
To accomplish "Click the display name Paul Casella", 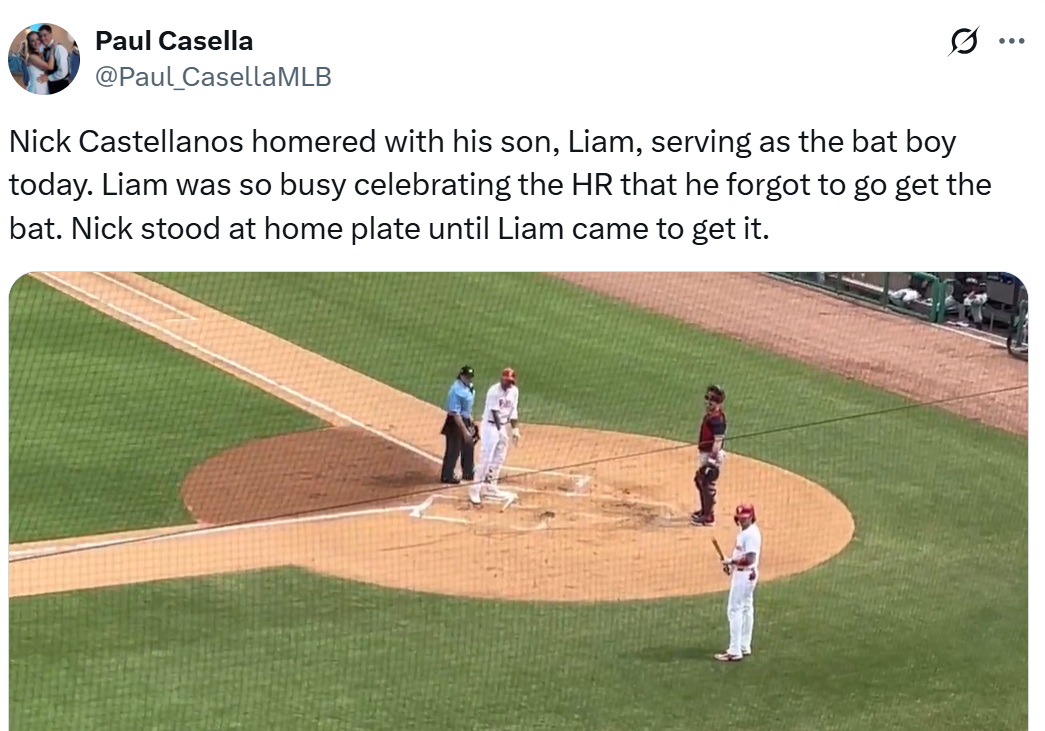I will [171, 41].
